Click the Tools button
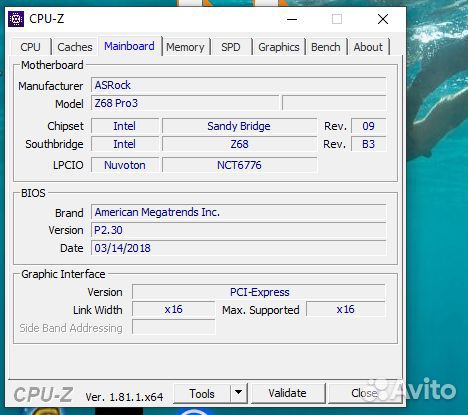The image size is (468, 415). [202, 394]
